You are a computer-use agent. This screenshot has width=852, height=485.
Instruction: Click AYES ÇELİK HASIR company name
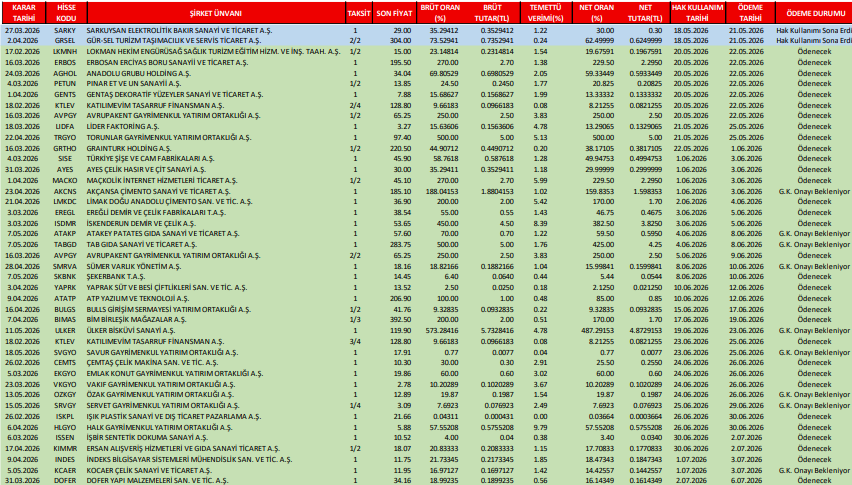pos(146,169)
